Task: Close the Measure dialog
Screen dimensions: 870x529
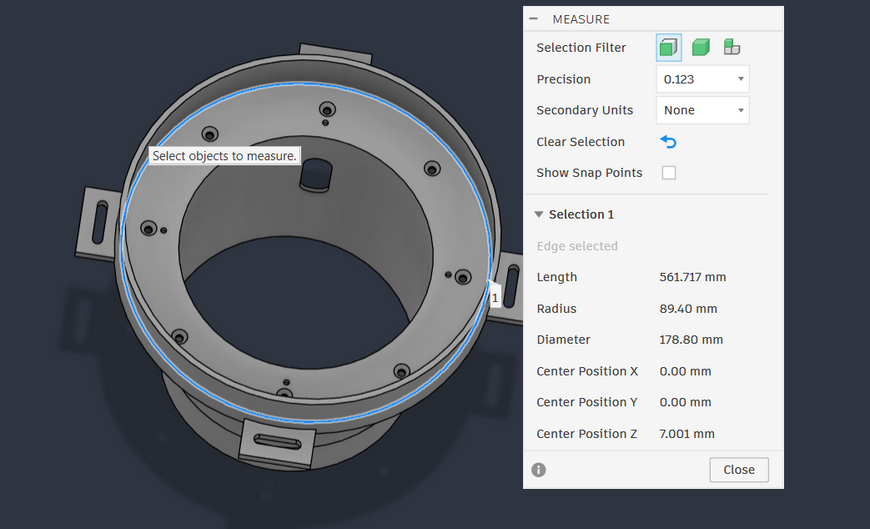Action: tap(739, 470)
